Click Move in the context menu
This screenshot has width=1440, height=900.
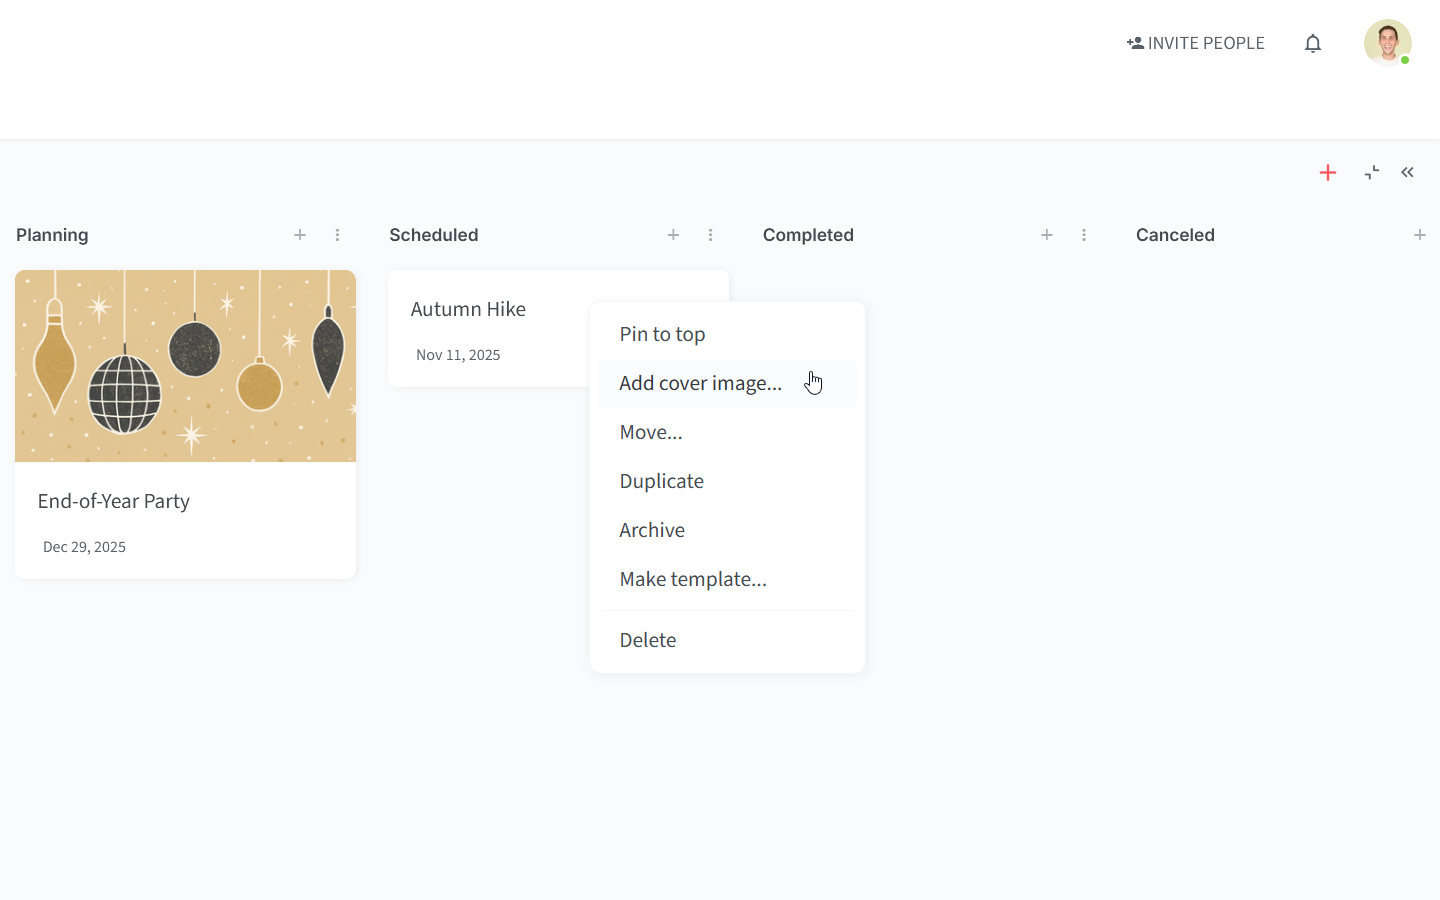pyautogui.click(x=651, y=431)
